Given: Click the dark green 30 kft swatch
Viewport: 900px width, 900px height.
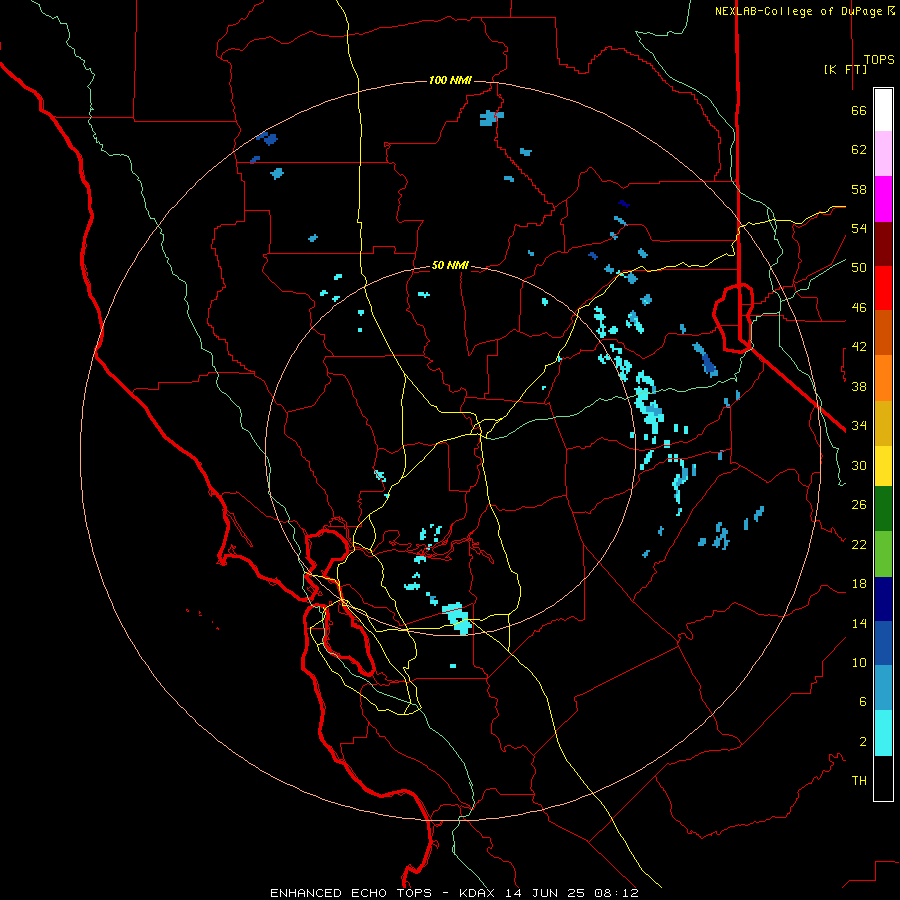Looking at the screenshot, I should click(883, 509).
